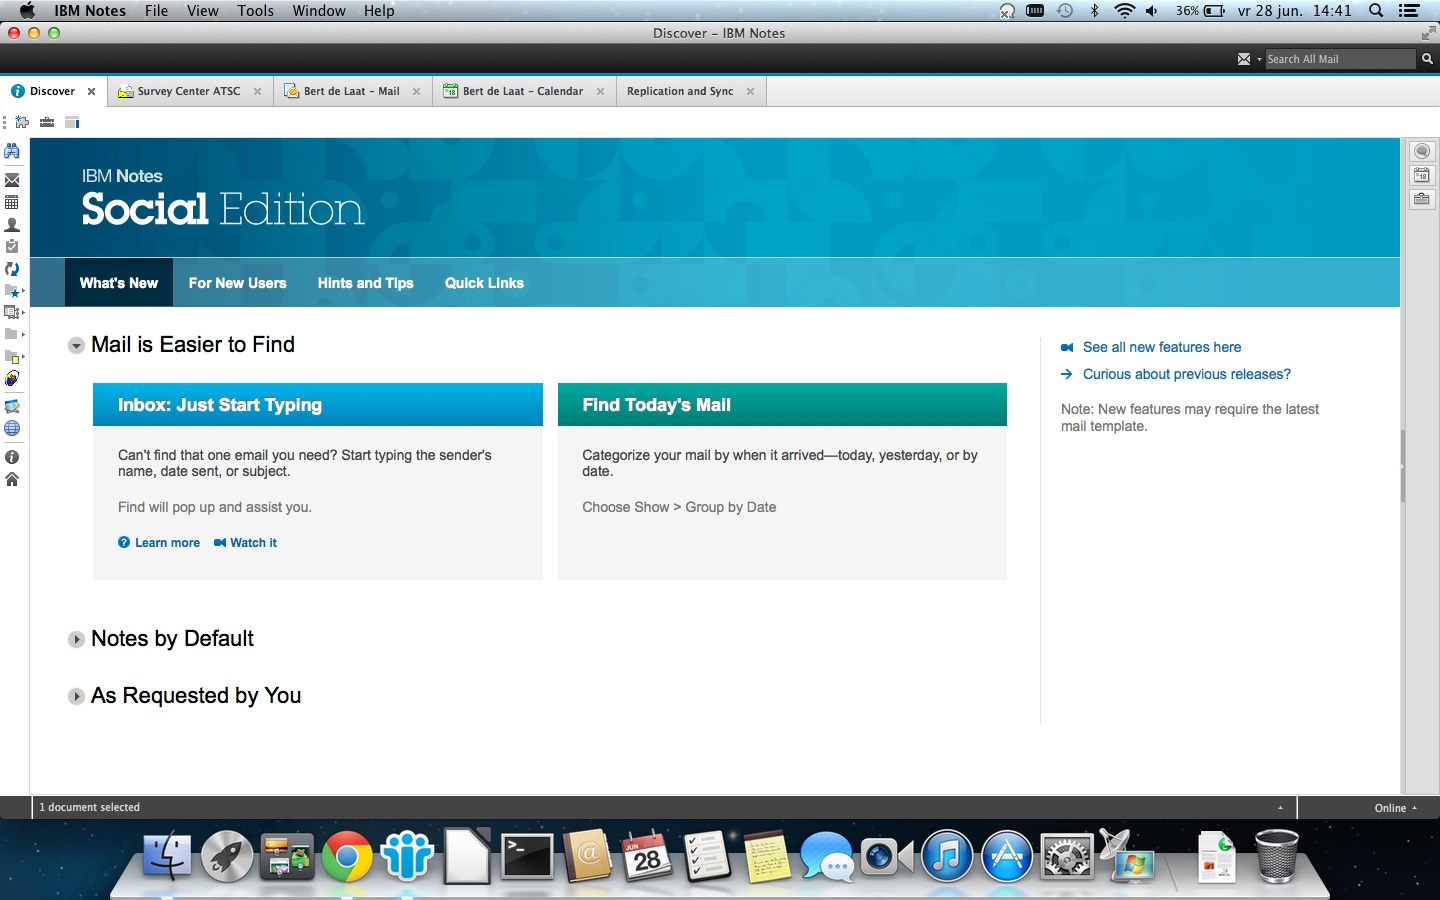Open the picture widget icon in sidebar
1440x900 pixels.
tap(12, 407)
